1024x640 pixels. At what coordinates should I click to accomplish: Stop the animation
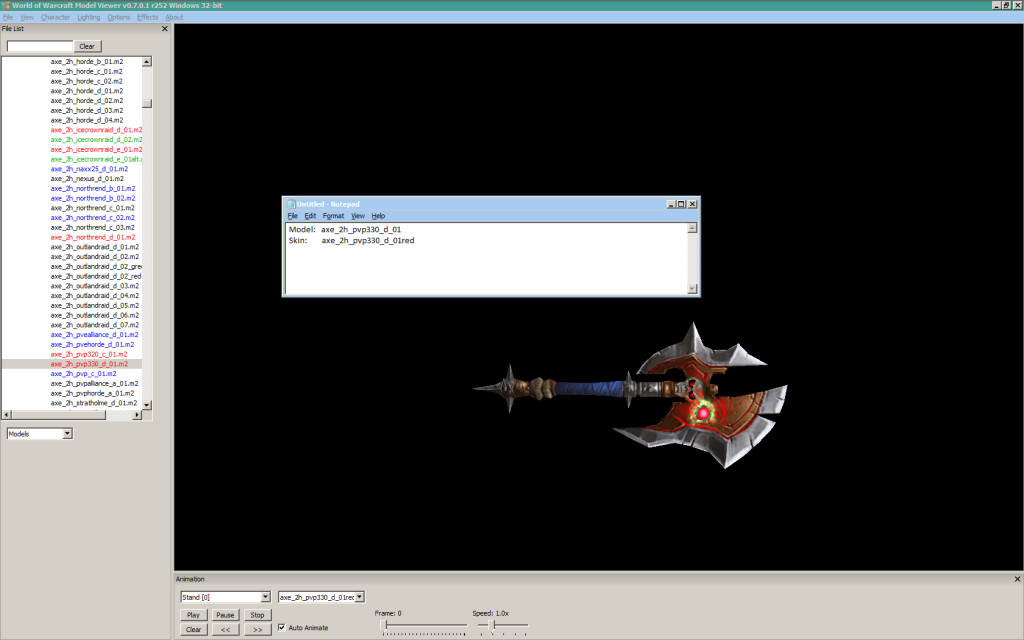257,615
